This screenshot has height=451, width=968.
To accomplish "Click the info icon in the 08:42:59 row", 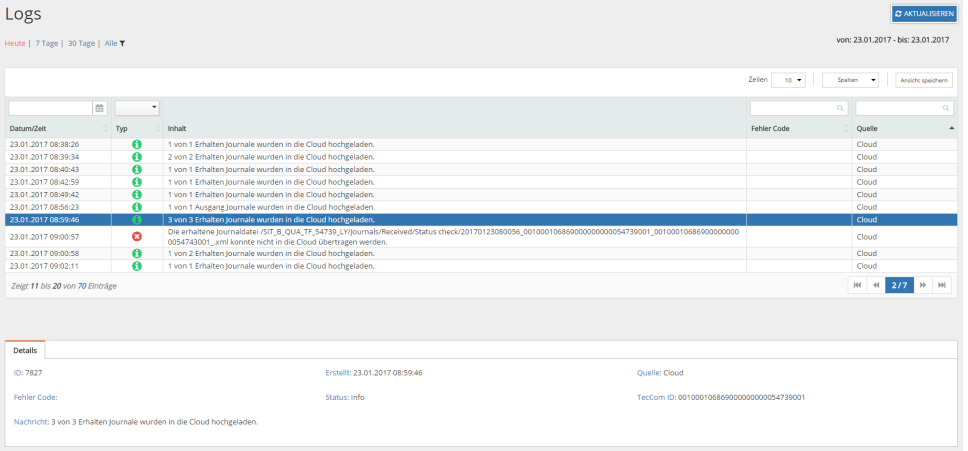I will 137,182.
